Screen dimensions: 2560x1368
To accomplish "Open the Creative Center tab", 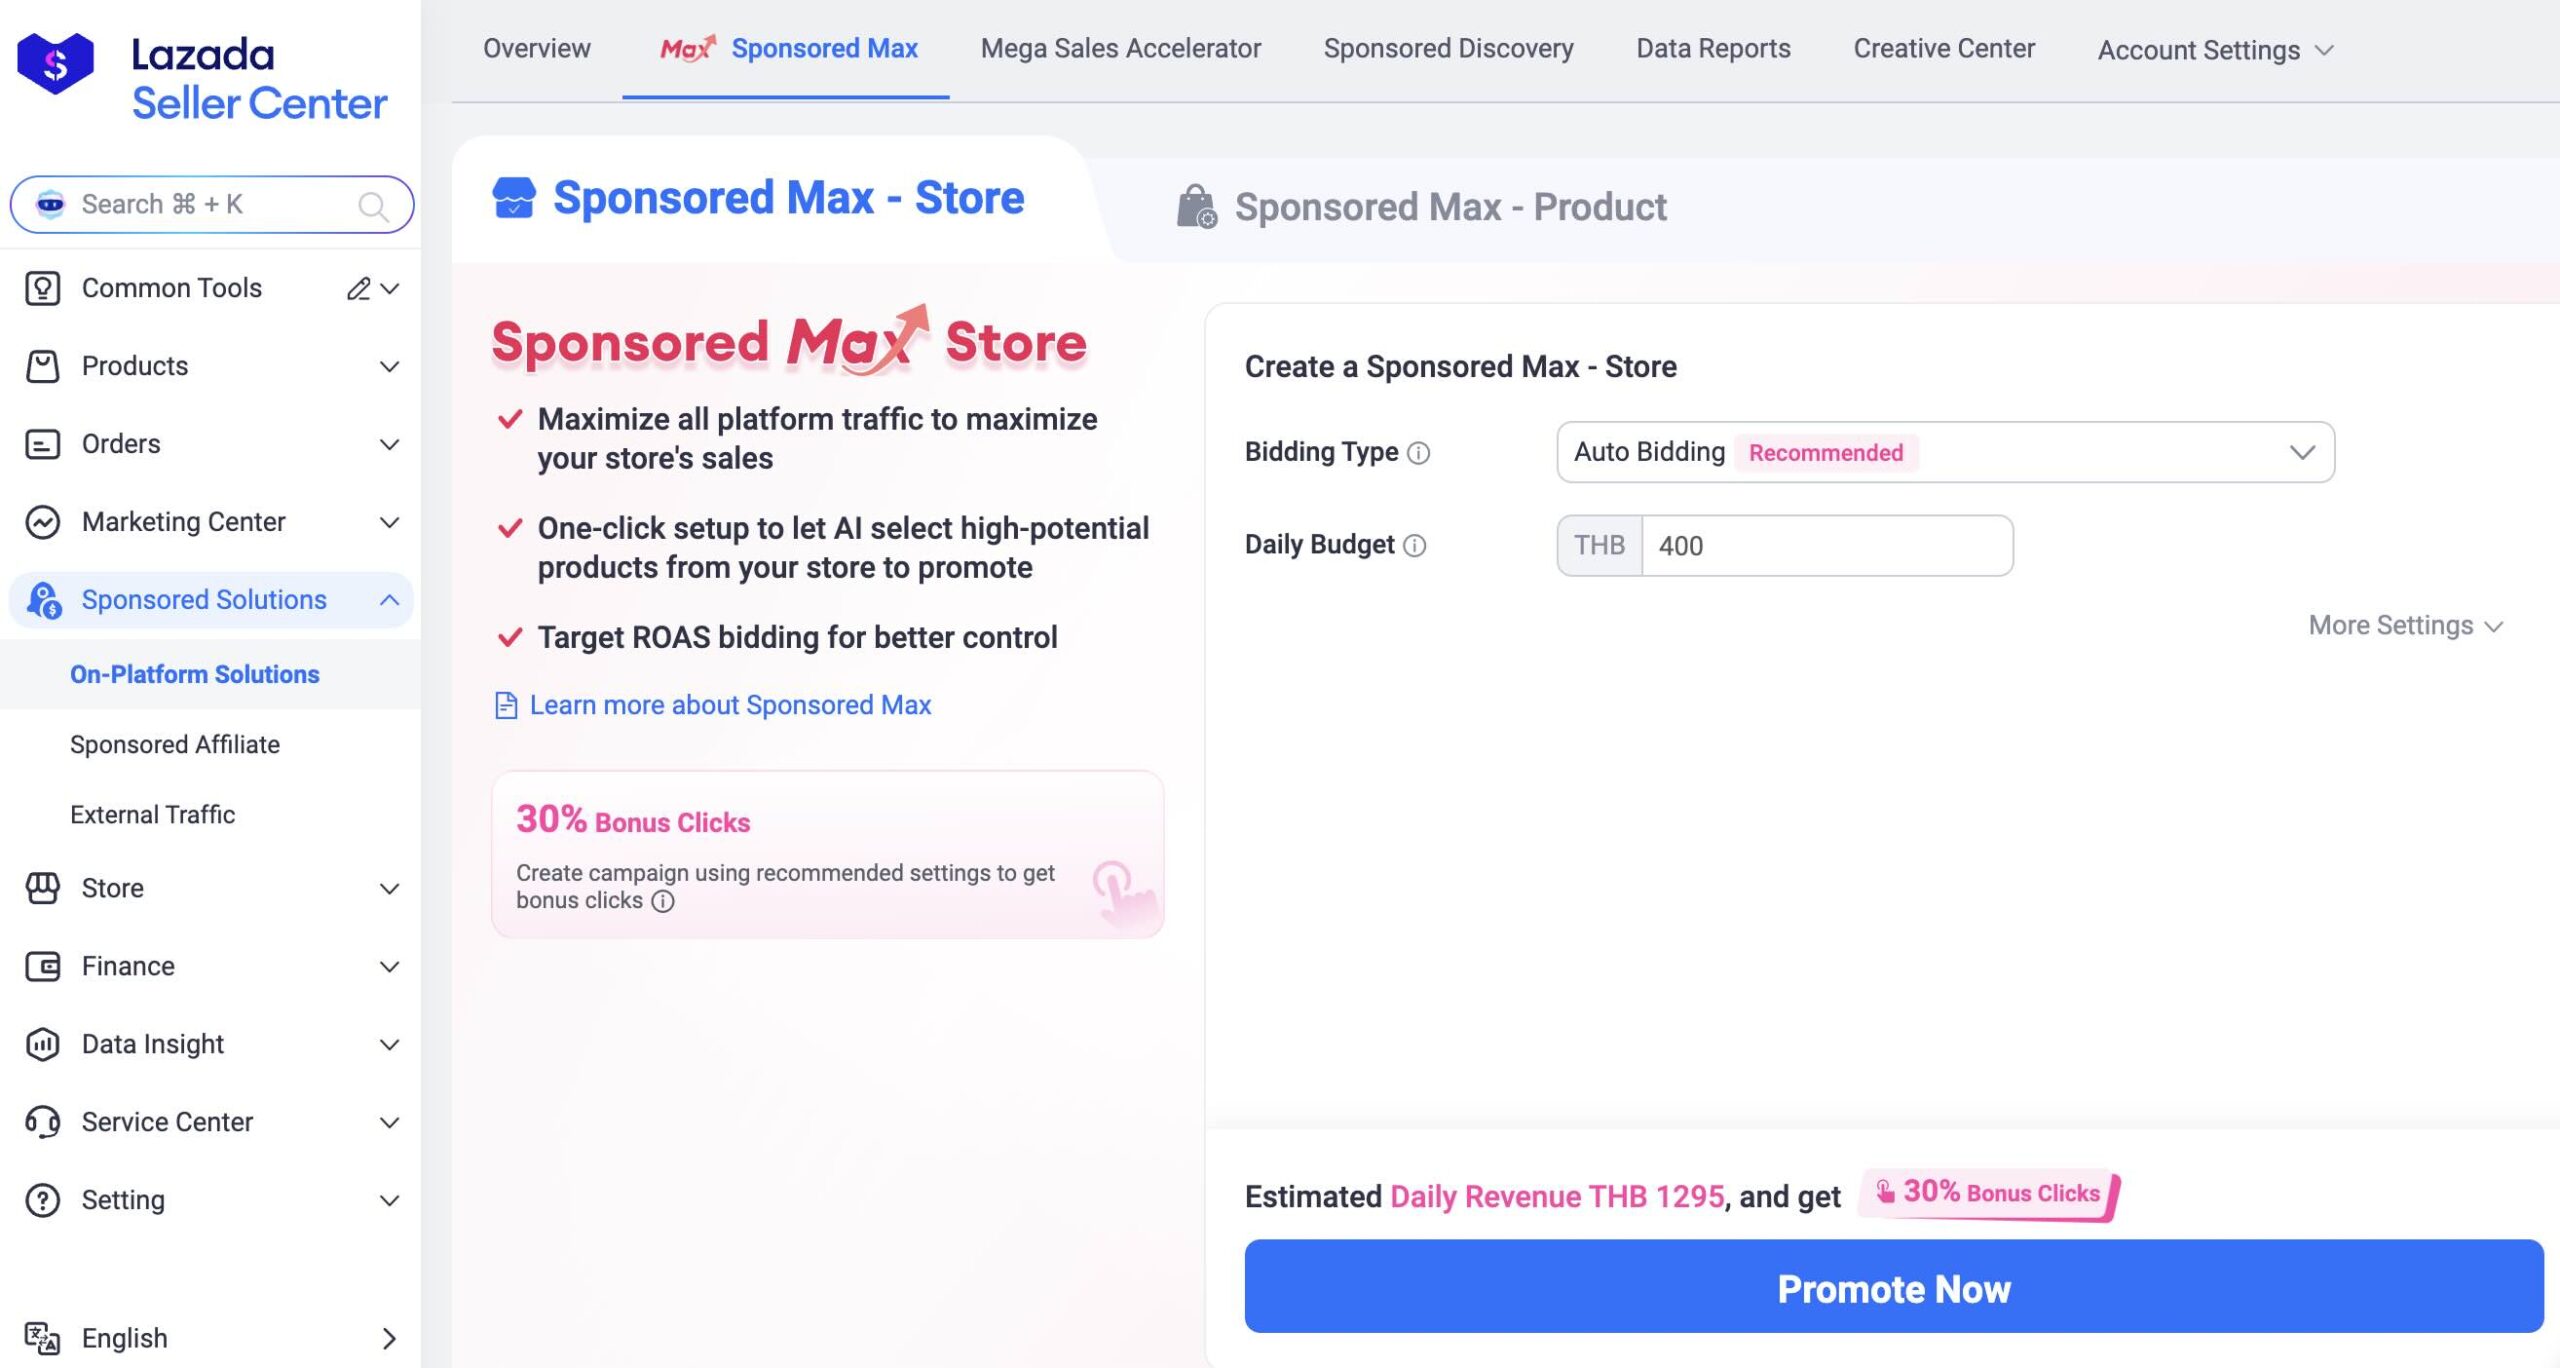I will click(x=1944, y=48).
